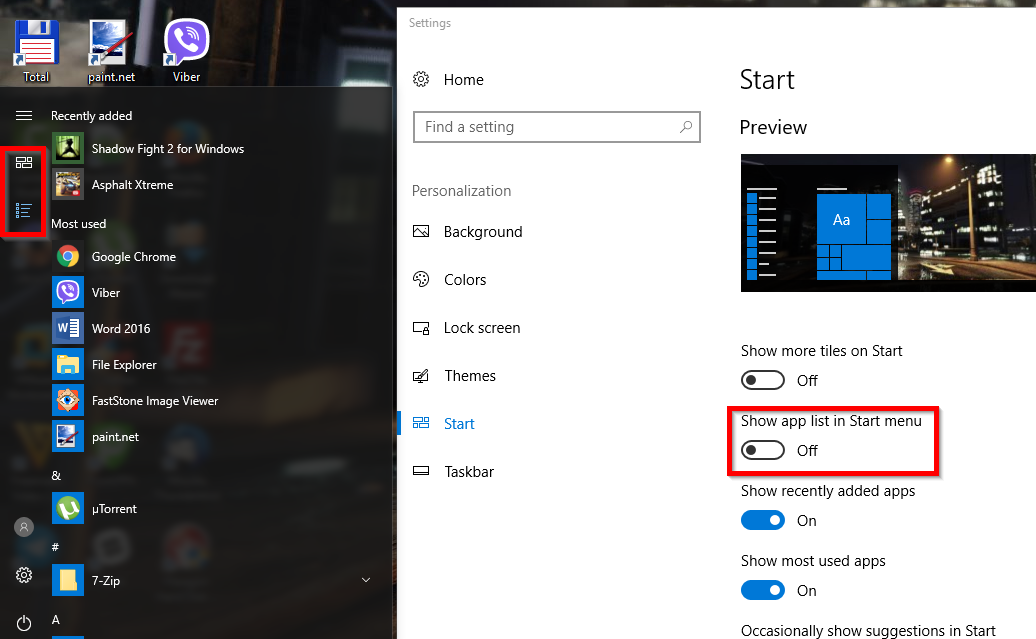Viewport: 1036px width, 639px height.
Task: Disable Show recently added apps
Action: pos(763,521)
